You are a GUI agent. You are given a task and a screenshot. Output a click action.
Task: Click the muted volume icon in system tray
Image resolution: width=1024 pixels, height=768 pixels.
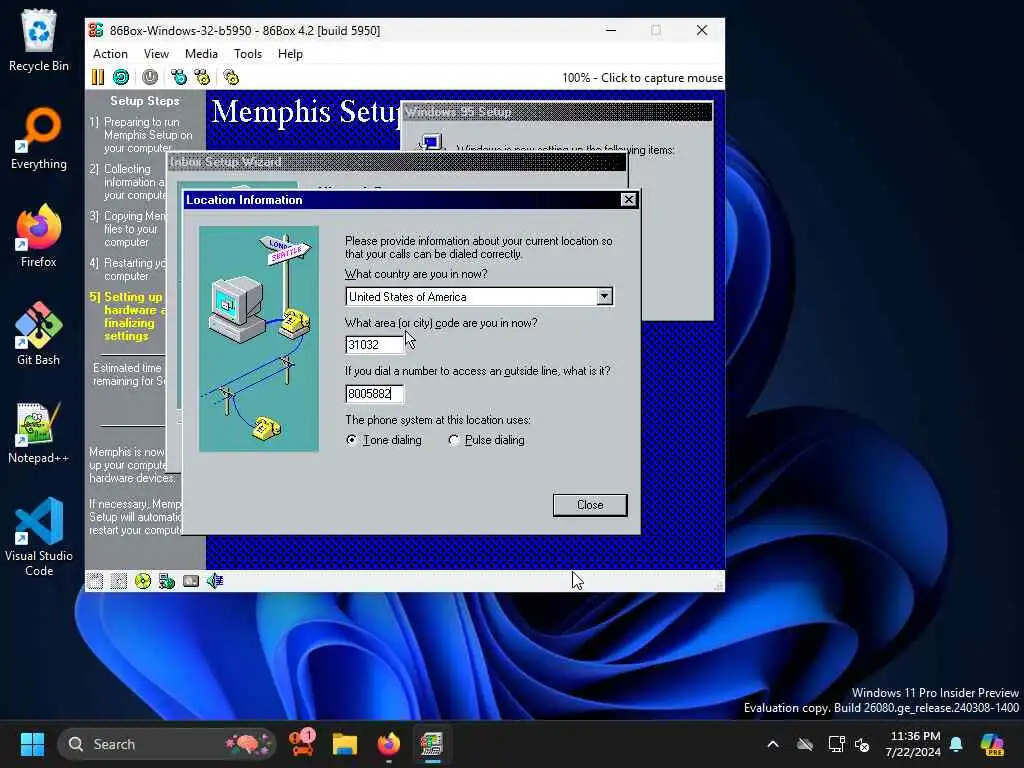coord(862,744)
